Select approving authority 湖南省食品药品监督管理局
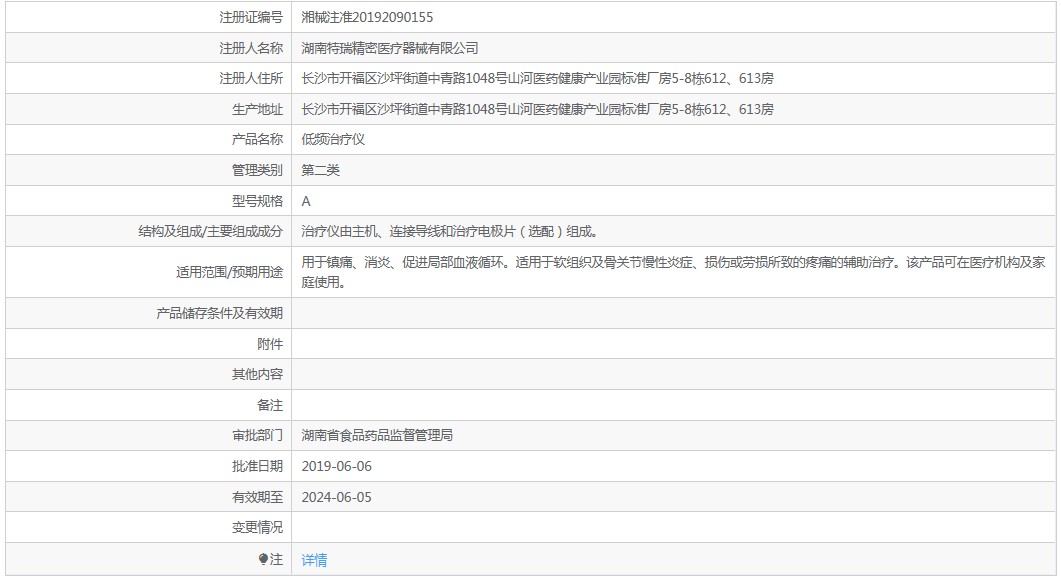The width and height of the screenshot is (1061, 578). click(x=377, y=435)
